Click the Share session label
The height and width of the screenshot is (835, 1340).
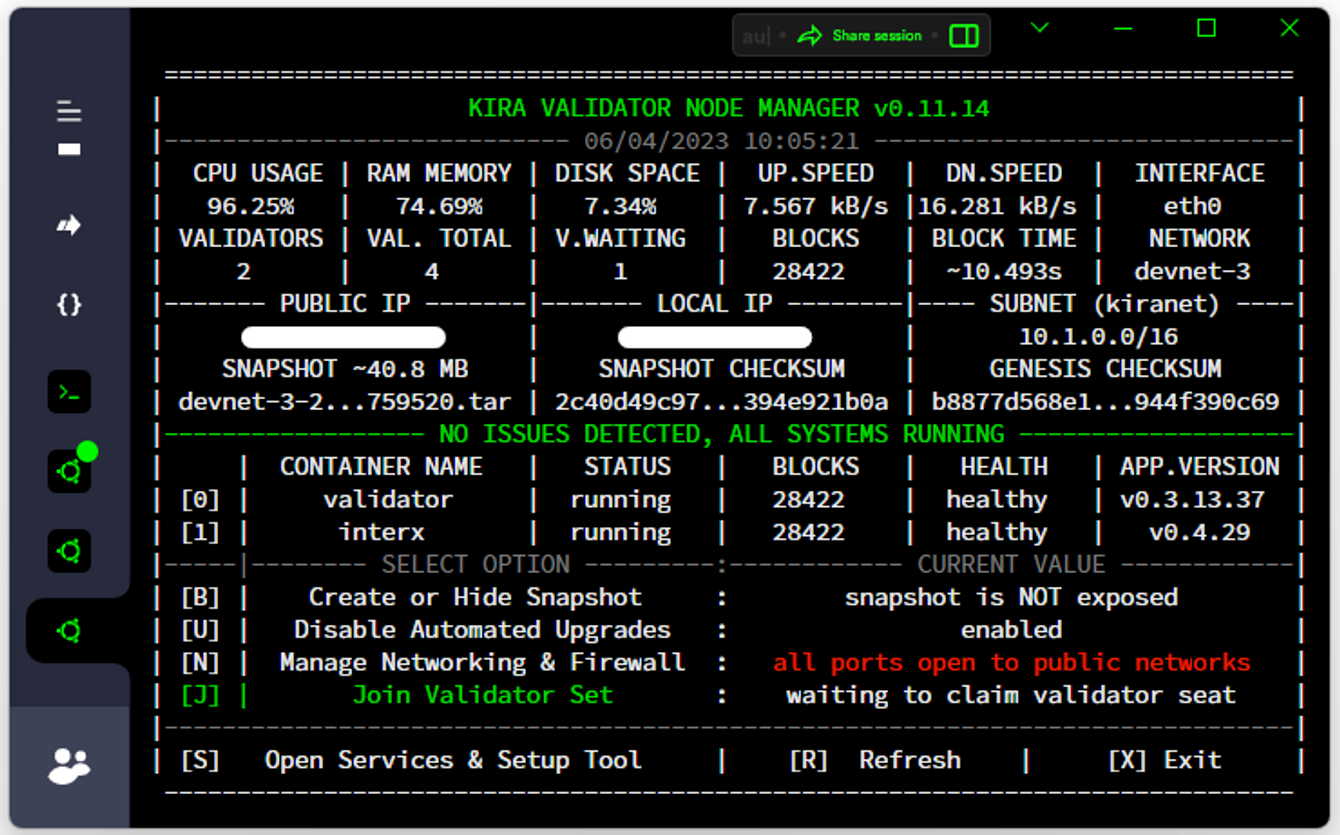click(x=876, y=36)
